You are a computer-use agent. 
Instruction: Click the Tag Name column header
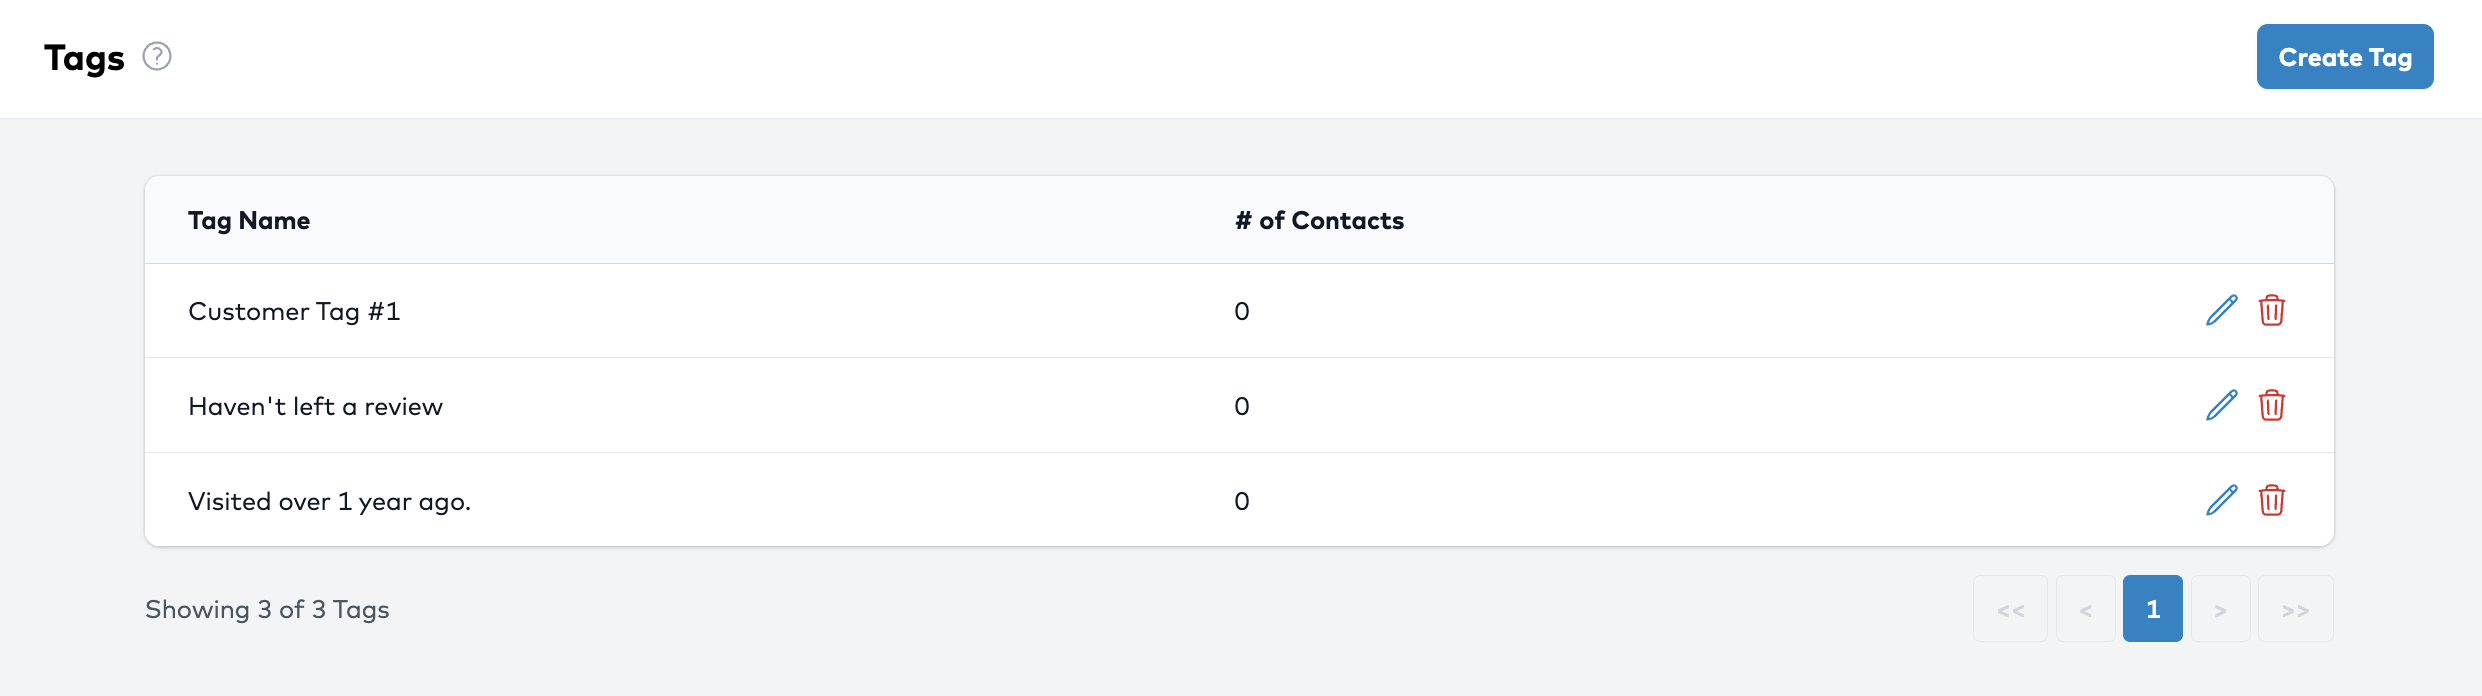coord(249,221)
